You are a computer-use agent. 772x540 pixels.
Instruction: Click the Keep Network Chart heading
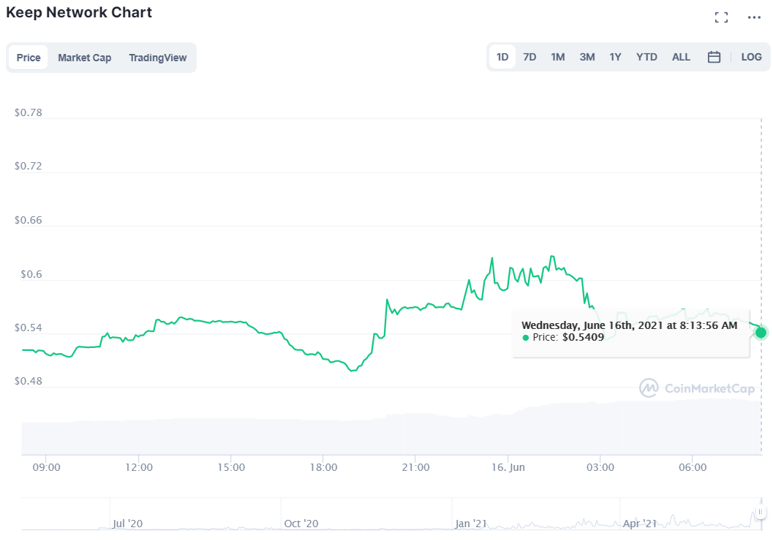coord(79,12)
